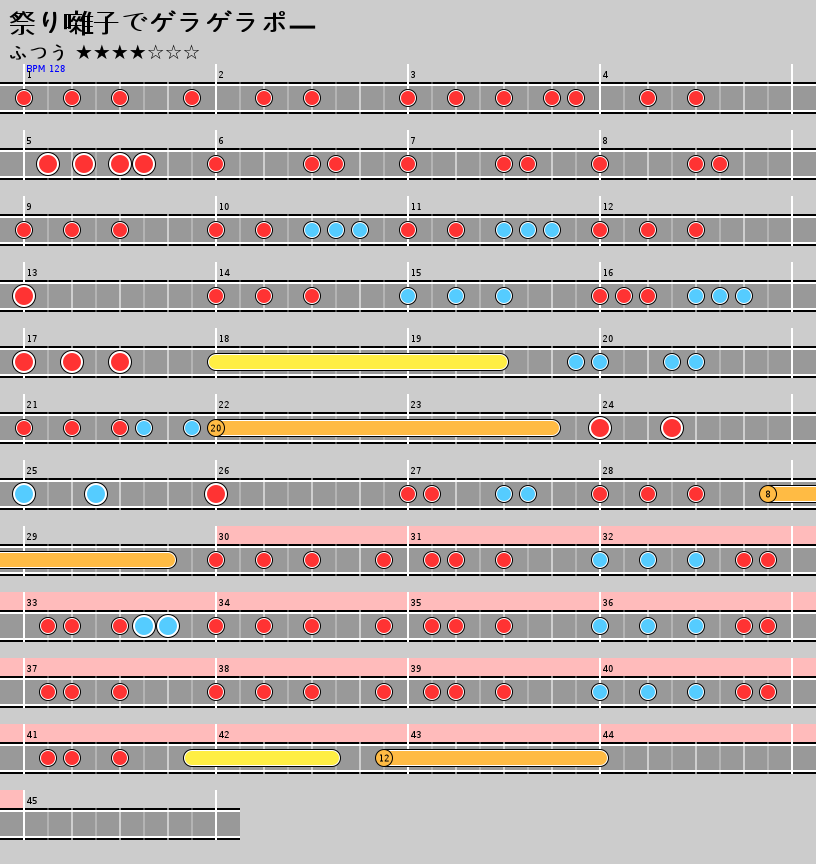Viewport: 816px width, 864px height.
Task: Select the first large red note in measure 5
Action: click(x=48, y=164)
